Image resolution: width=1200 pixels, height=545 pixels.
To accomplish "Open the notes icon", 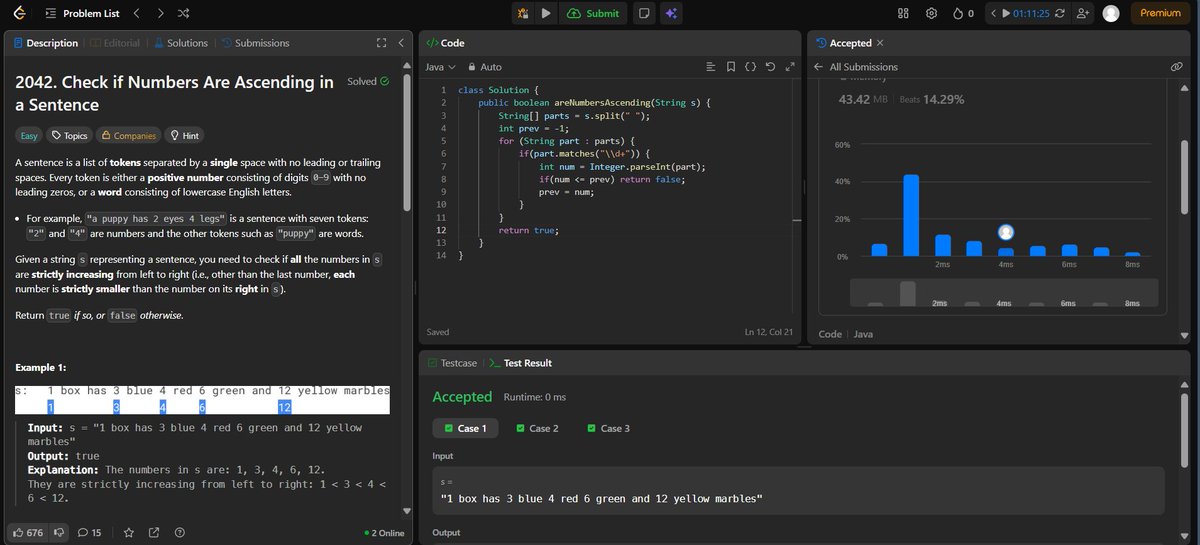I will [645, 13].
